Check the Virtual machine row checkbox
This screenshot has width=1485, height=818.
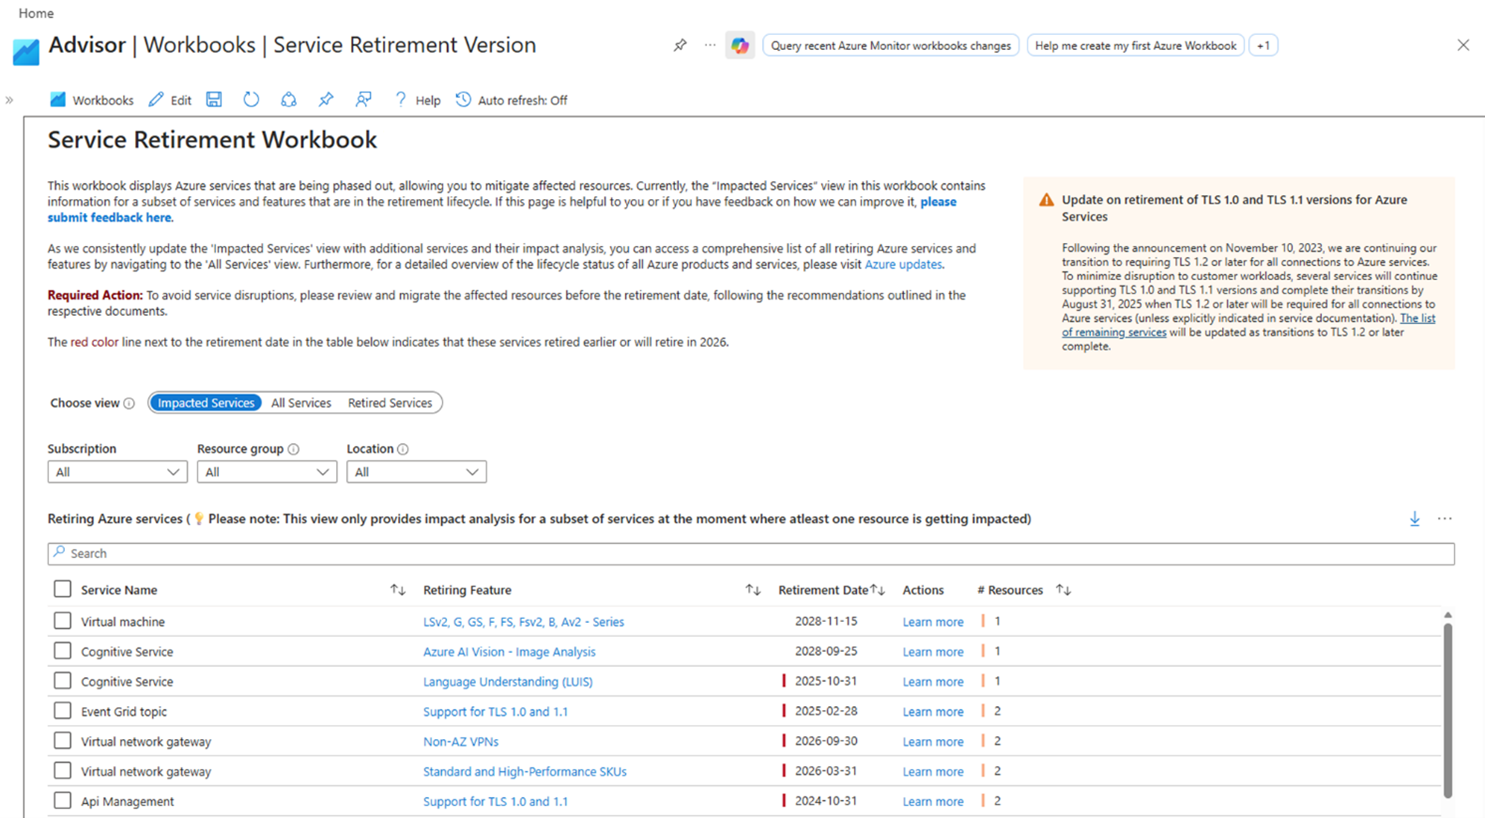[62, 621]
